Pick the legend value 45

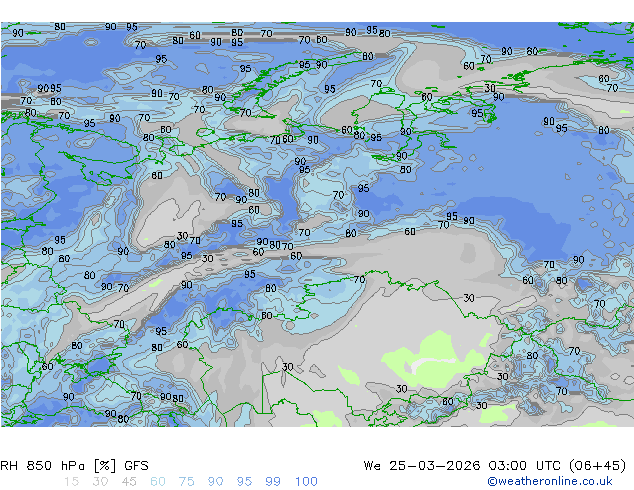(x=129, y=482)
